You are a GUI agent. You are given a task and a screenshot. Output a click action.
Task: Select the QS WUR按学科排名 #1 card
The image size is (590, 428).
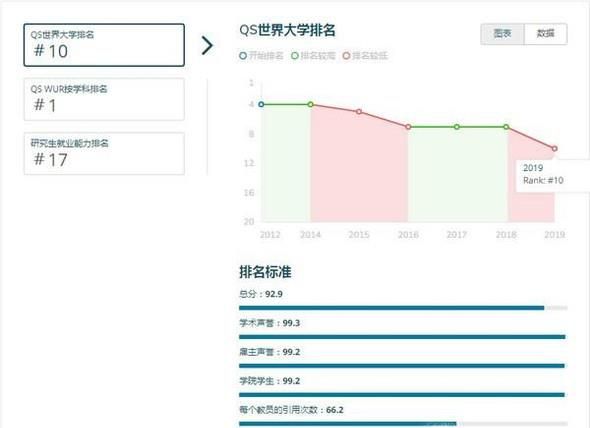pyautogui.click(x=104, y=99)
